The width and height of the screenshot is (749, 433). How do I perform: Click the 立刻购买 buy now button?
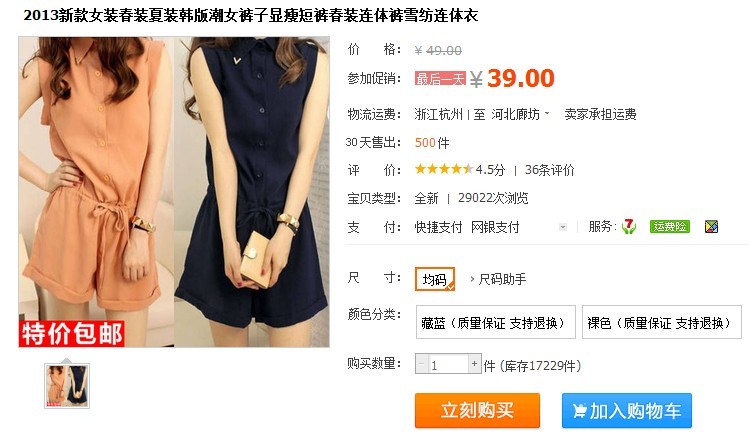[x=477, y=411]
